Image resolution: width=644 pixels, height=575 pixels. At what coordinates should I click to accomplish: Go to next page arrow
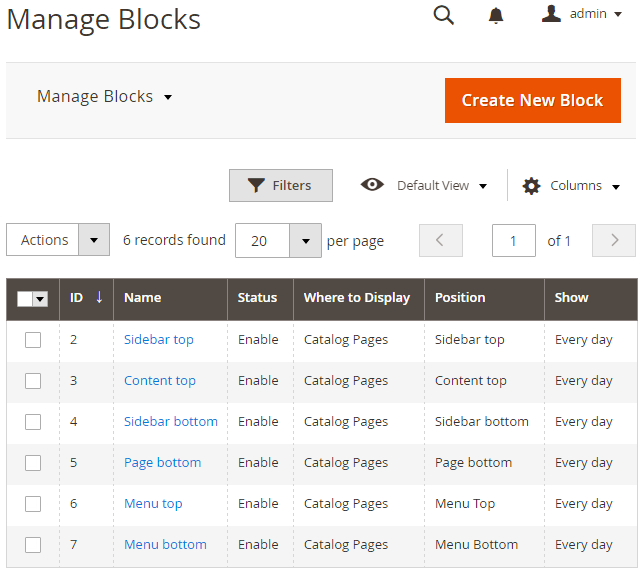coord(614,240)
